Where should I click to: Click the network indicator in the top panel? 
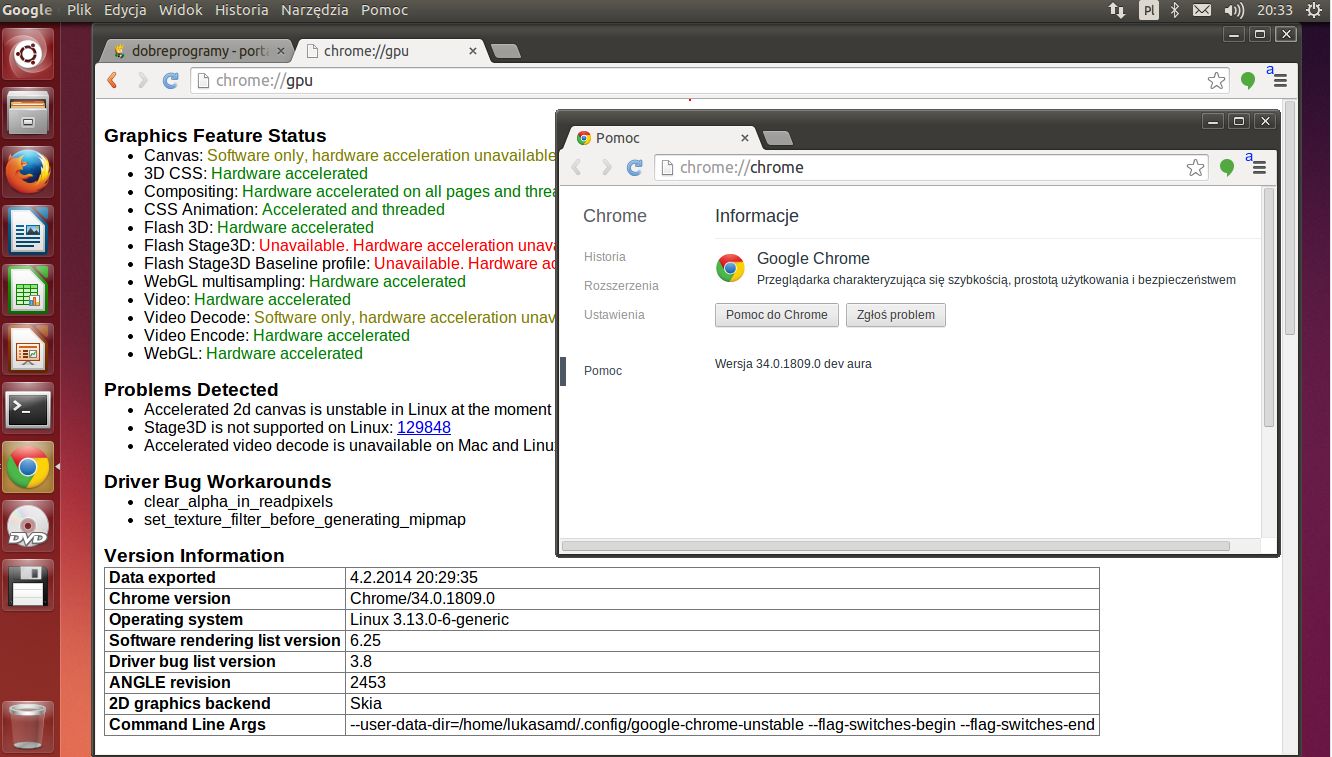click(x=1117, y=10)
